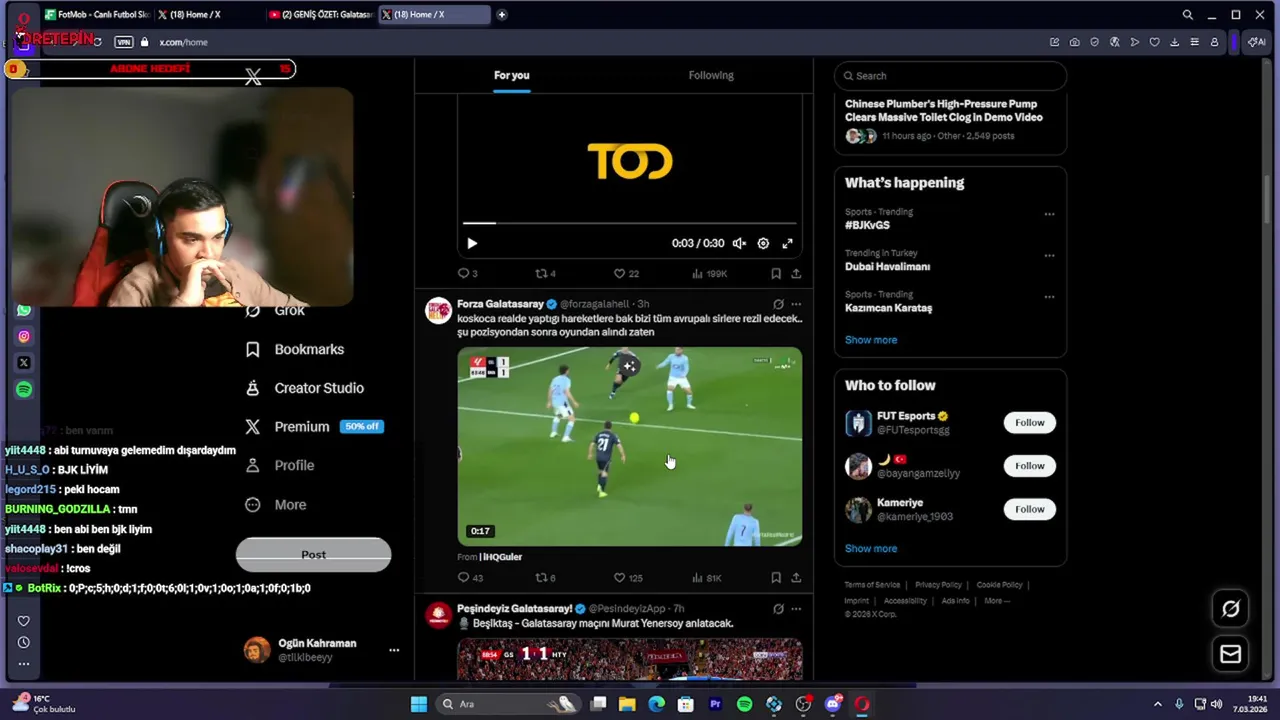Open Opera AI button in toolbar
Image resolution: width=1280 pixels, height=720 pixels.
pos(1257,42)
